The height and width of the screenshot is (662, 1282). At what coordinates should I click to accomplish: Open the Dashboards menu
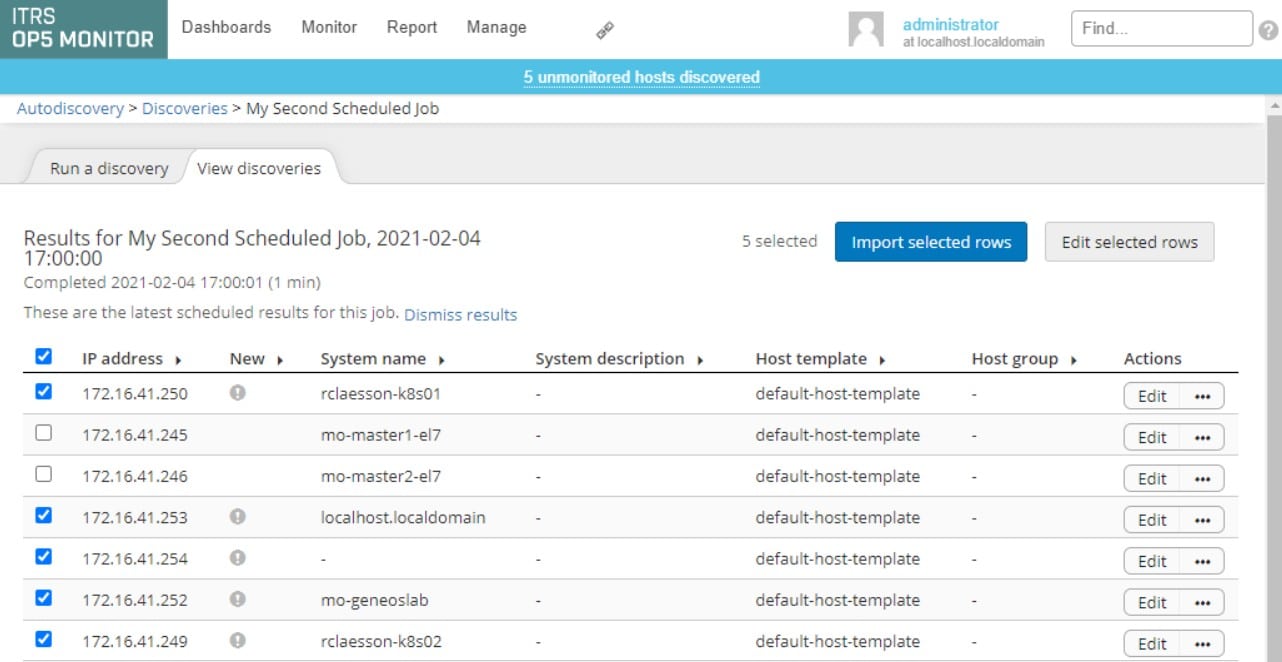click(x=226, y=28)
